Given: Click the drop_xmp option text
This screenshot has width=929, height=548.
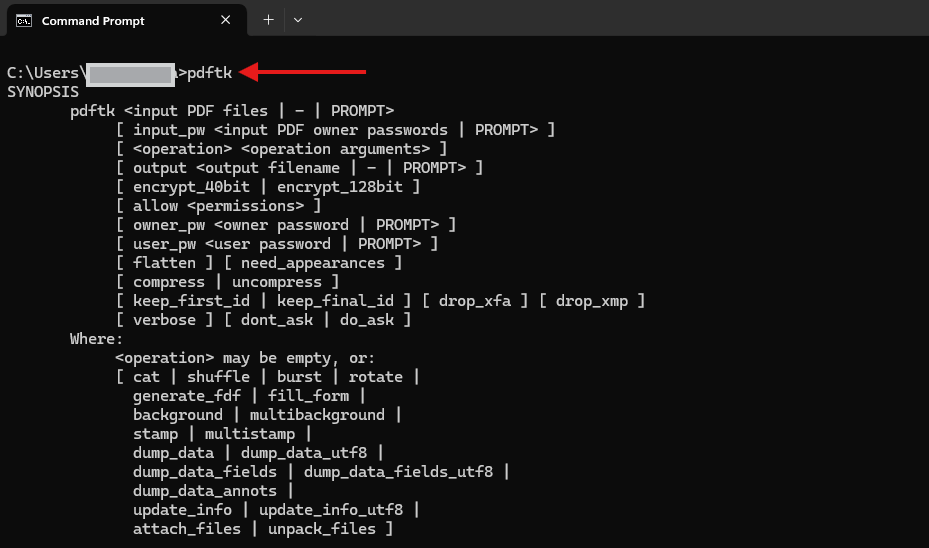Looking at the screenshot, I should point(591,301).
